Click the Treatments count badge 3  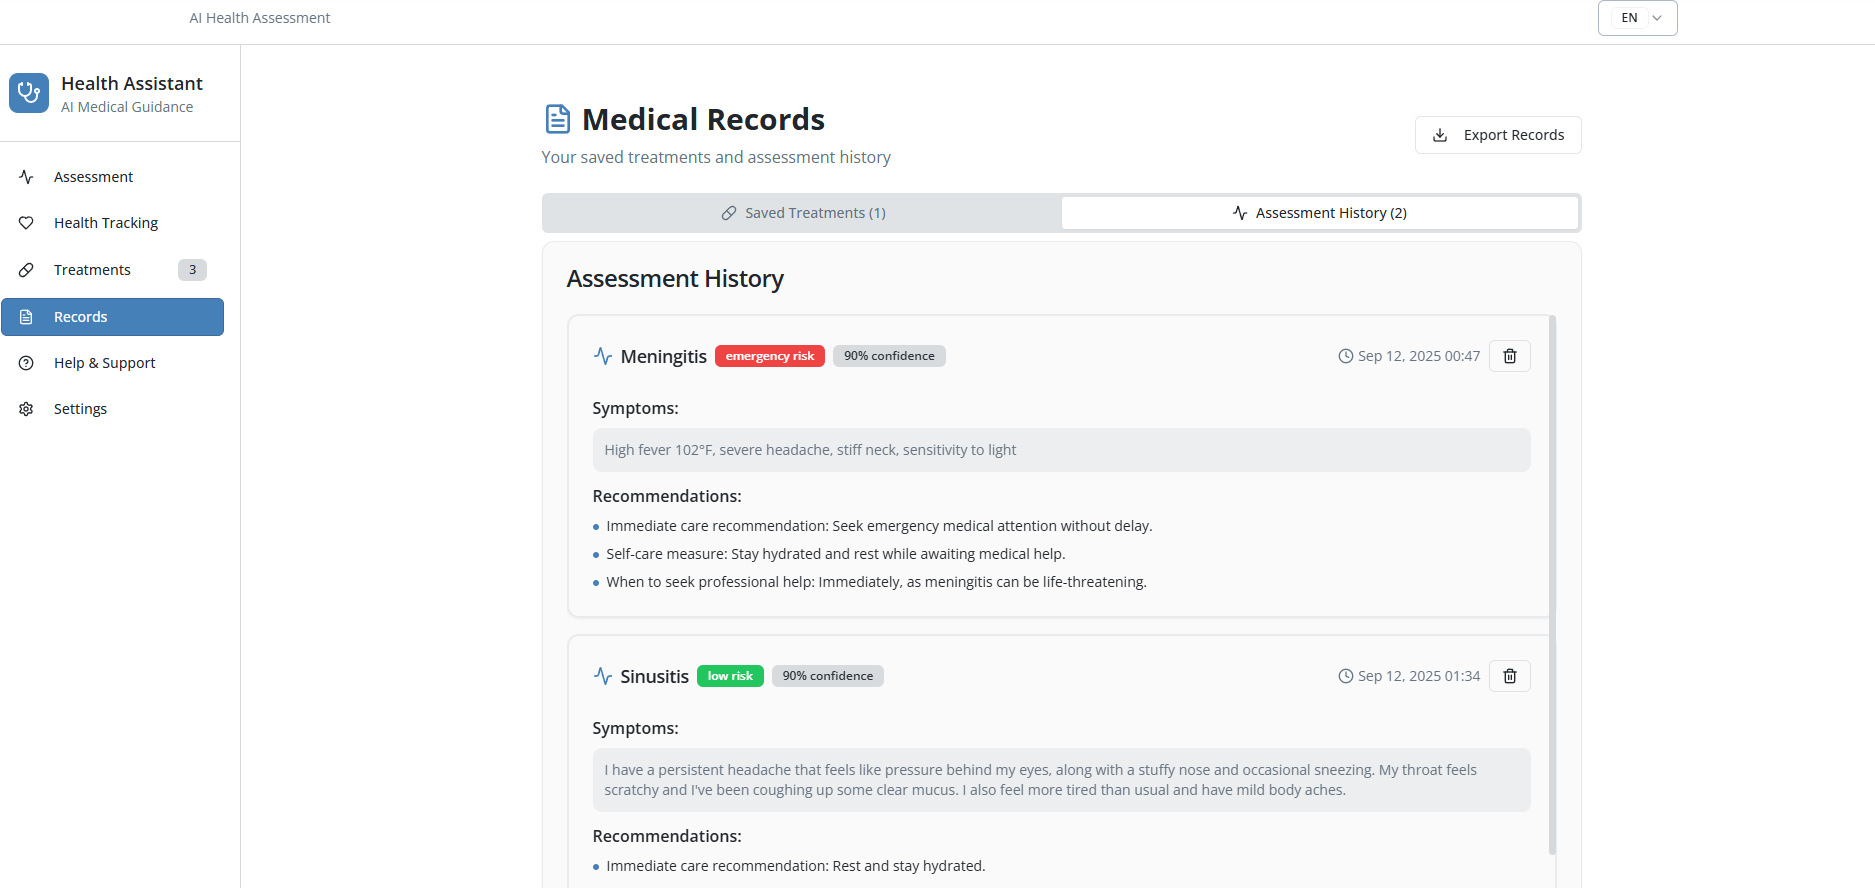point(193,270)
